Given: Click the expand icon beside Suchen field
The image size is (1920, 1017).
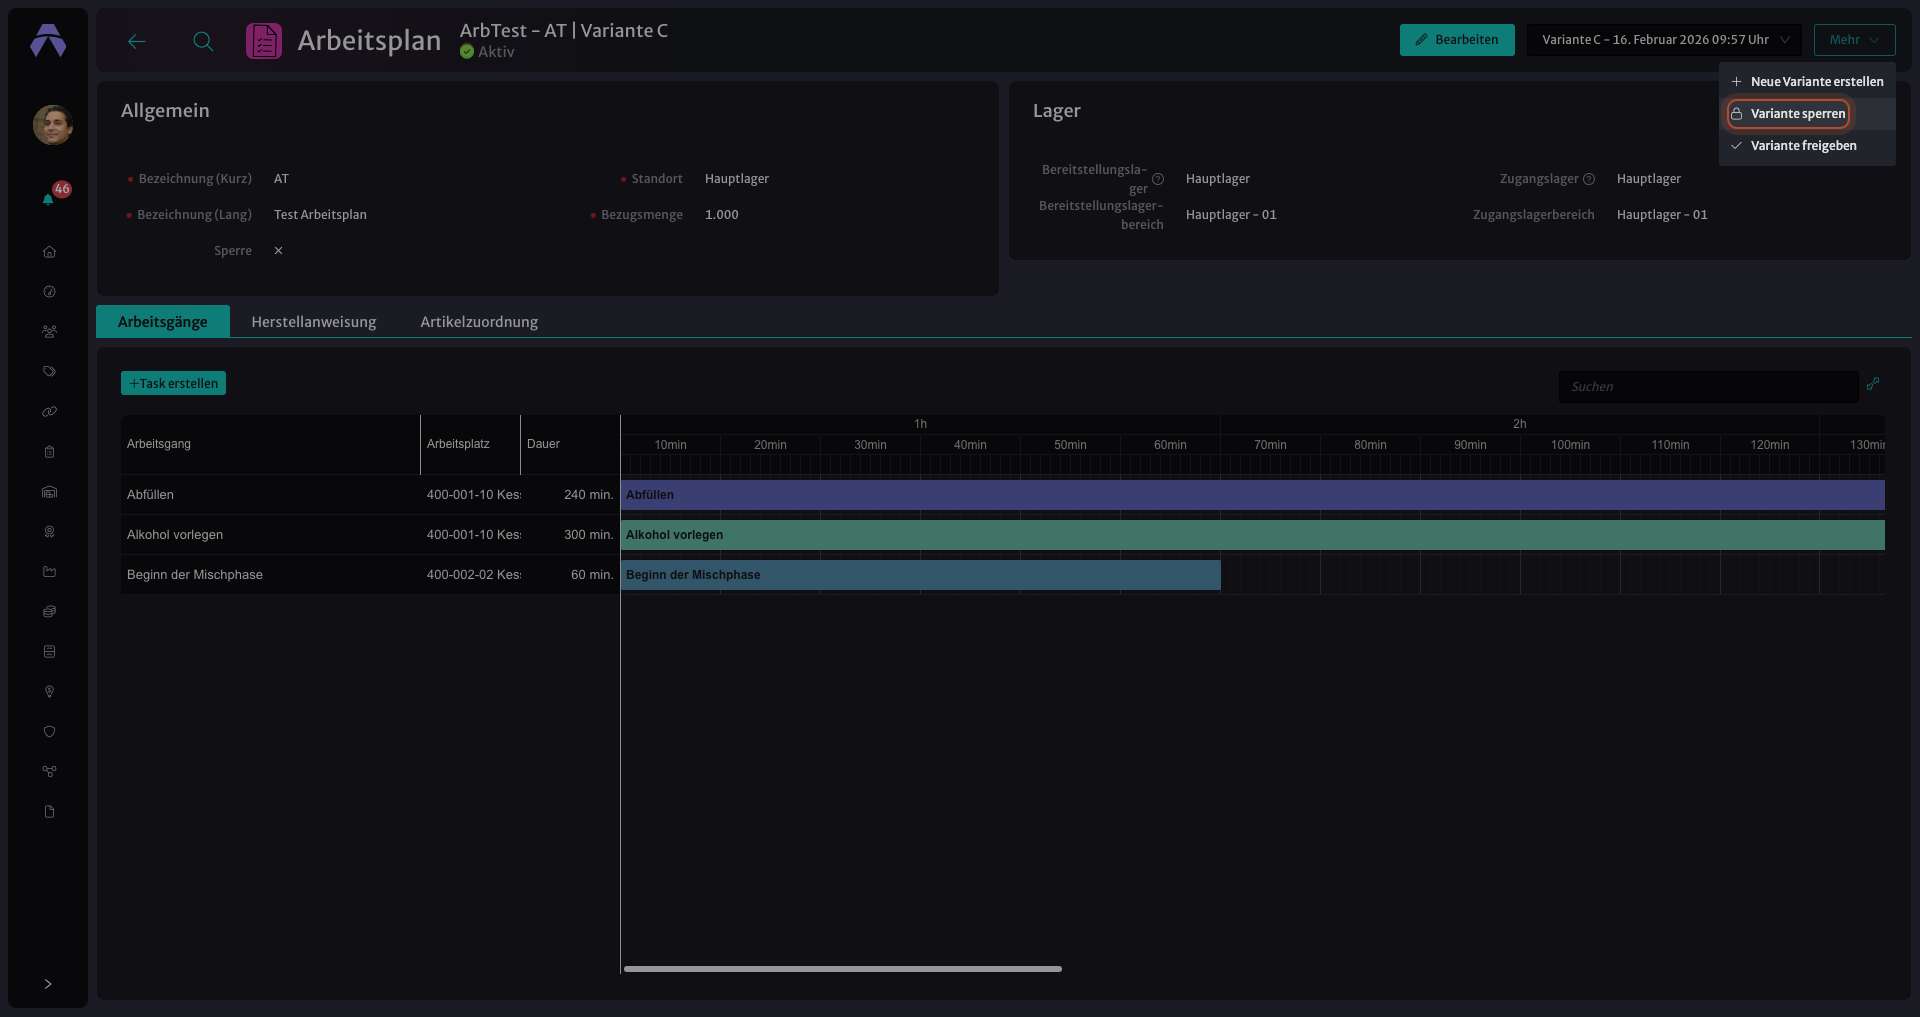Looking at the screenshot, I should pyautogui.click(x=1873, y=384).
